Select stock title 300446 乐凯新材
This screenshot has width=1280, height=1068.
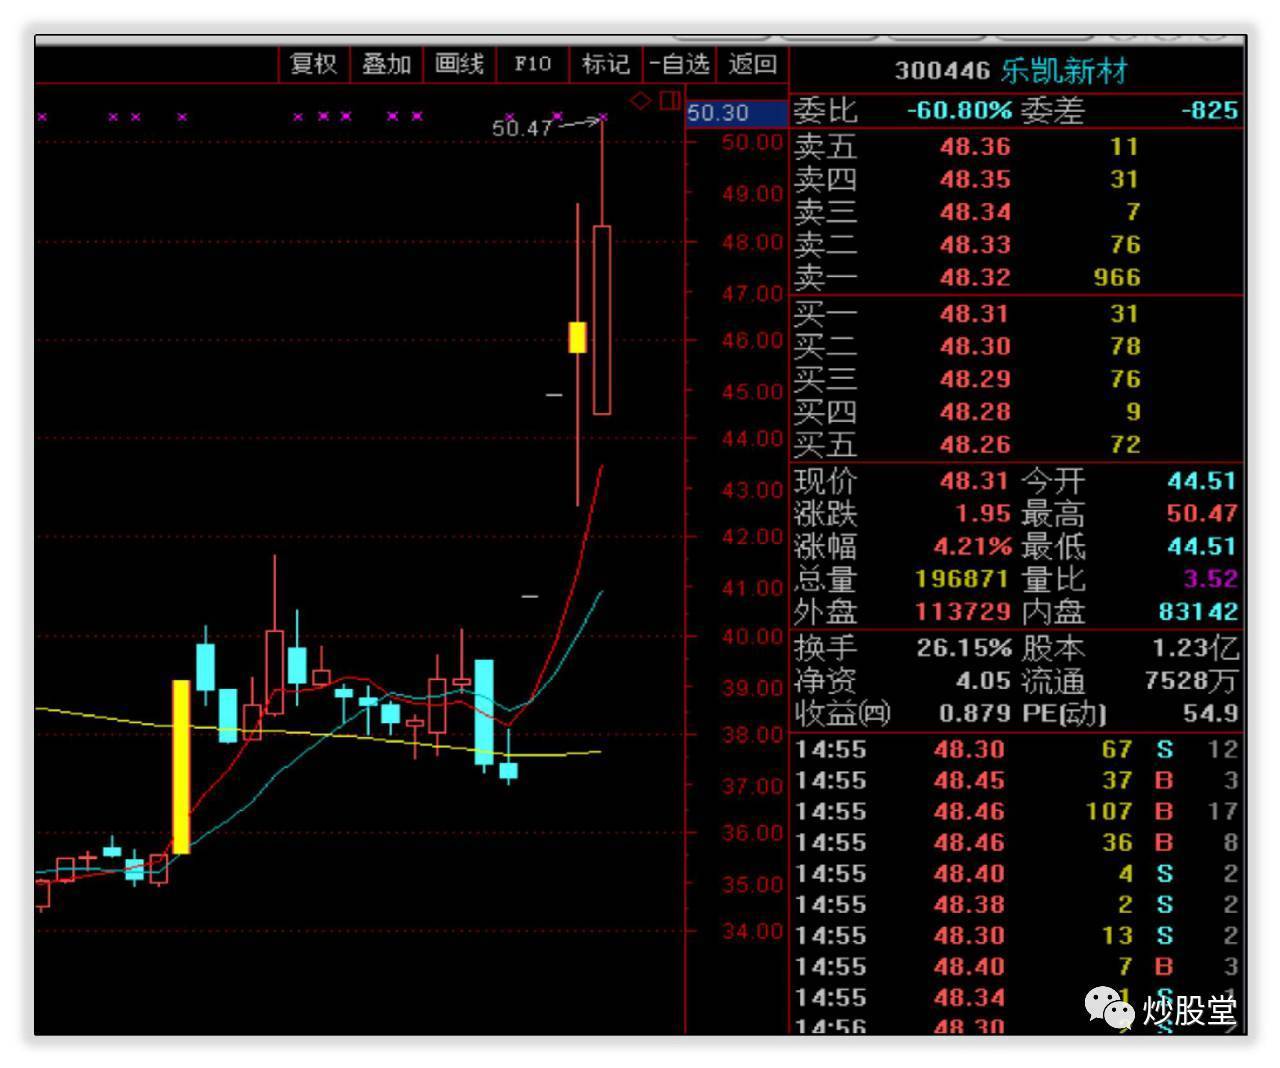click(1011, 71)
